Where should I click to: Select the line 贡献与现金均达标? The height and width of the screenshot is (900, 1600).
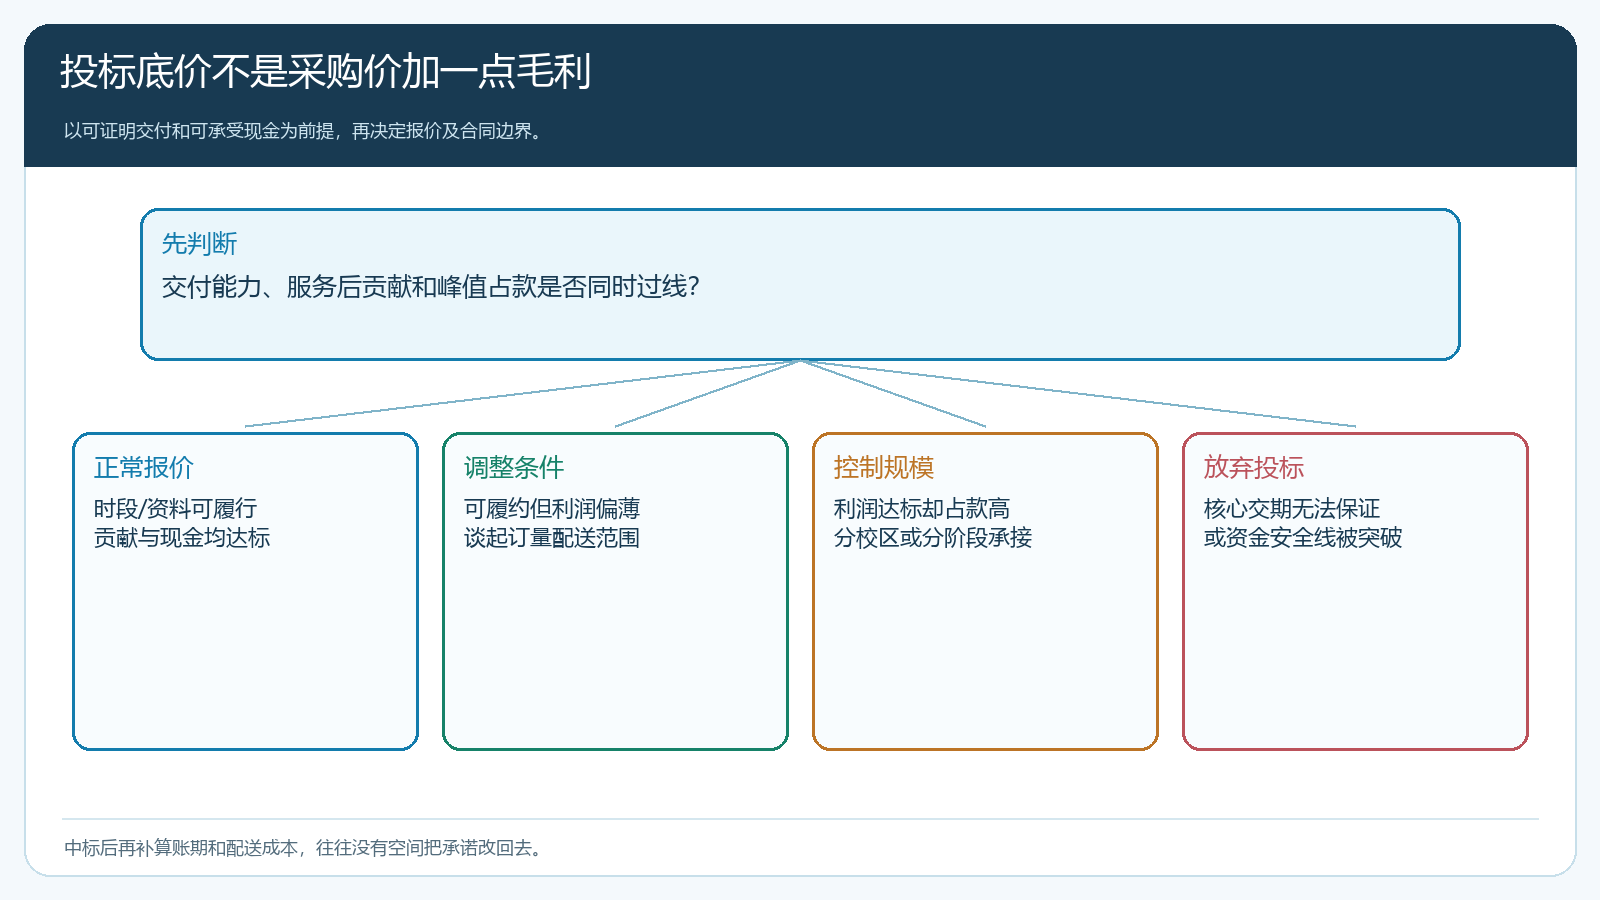click(x=182, y=538)
